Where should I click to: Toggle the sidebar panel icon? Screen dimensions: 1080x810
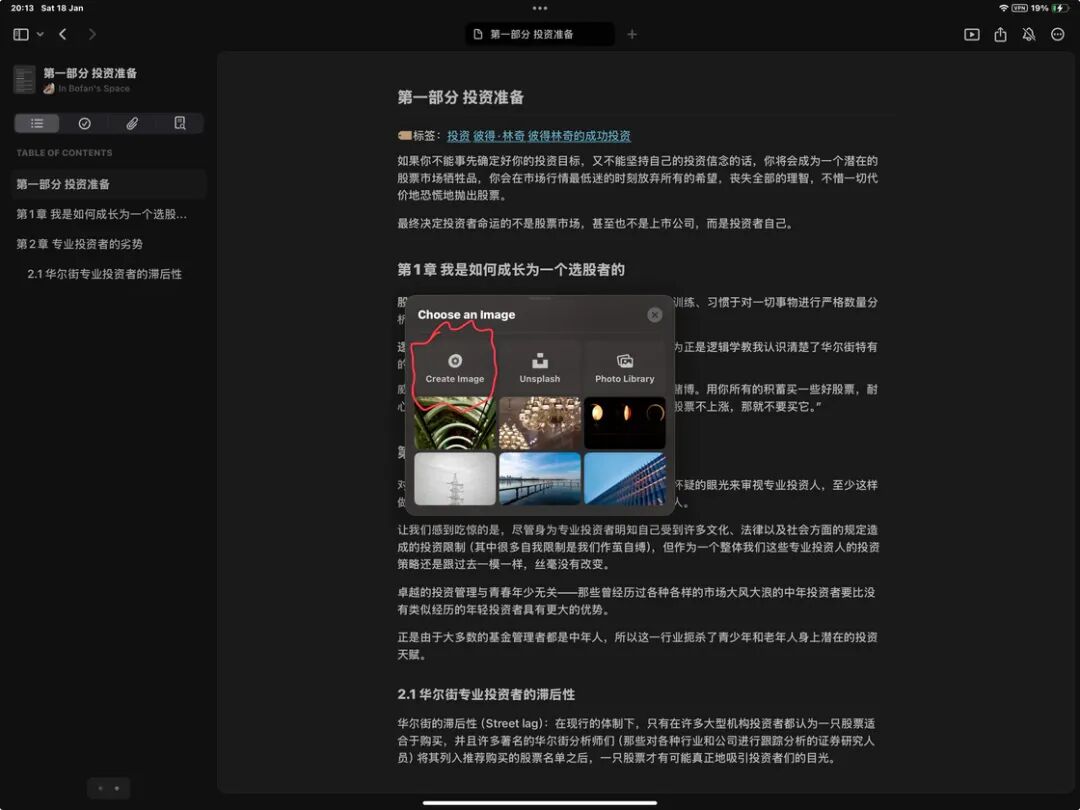(x=21, y=34)
